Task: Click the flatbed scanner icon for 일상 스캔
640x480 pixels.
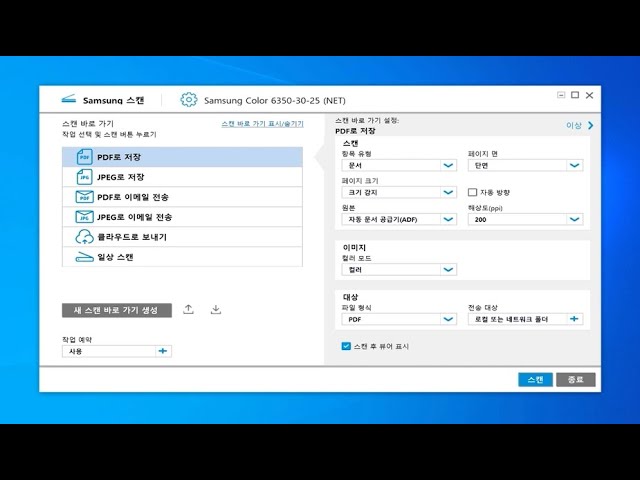Action: pos(84,257)
